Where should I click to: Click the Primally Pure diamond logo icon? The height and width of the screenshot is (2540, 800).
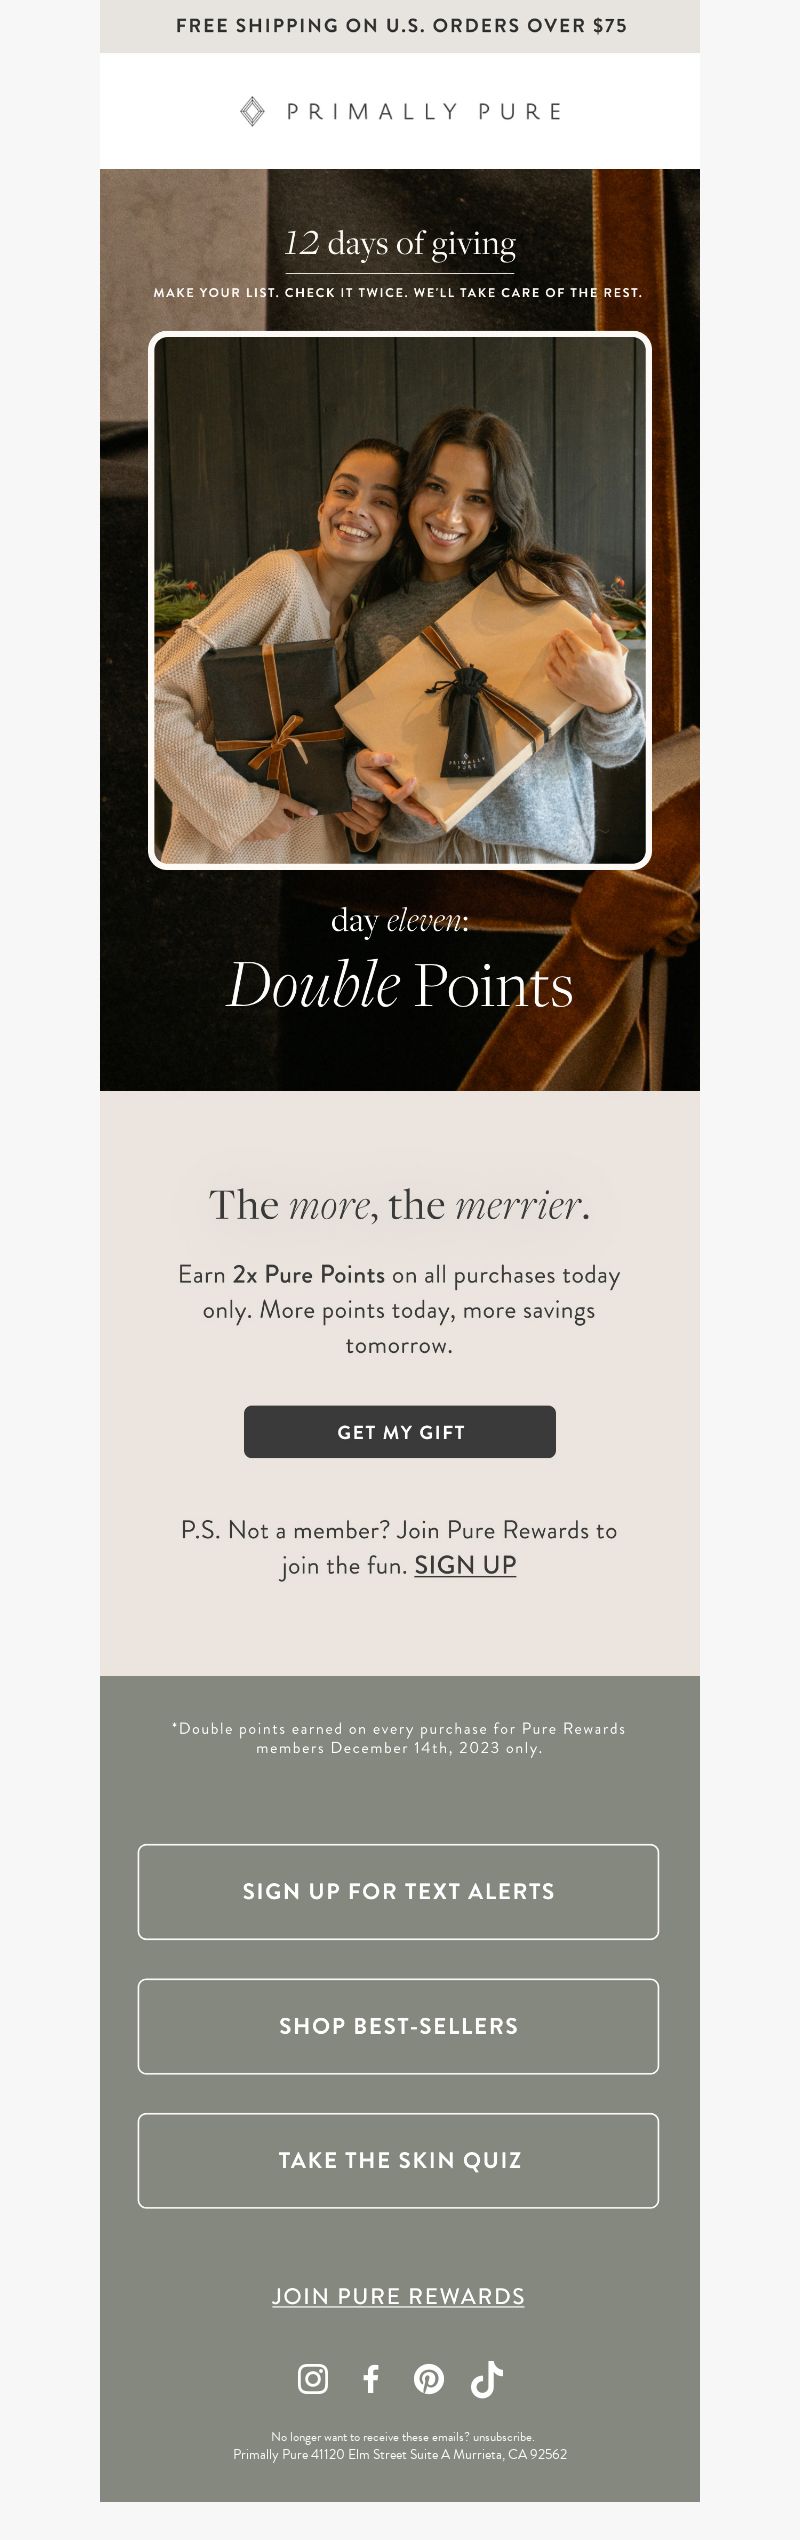coord(253,111)
